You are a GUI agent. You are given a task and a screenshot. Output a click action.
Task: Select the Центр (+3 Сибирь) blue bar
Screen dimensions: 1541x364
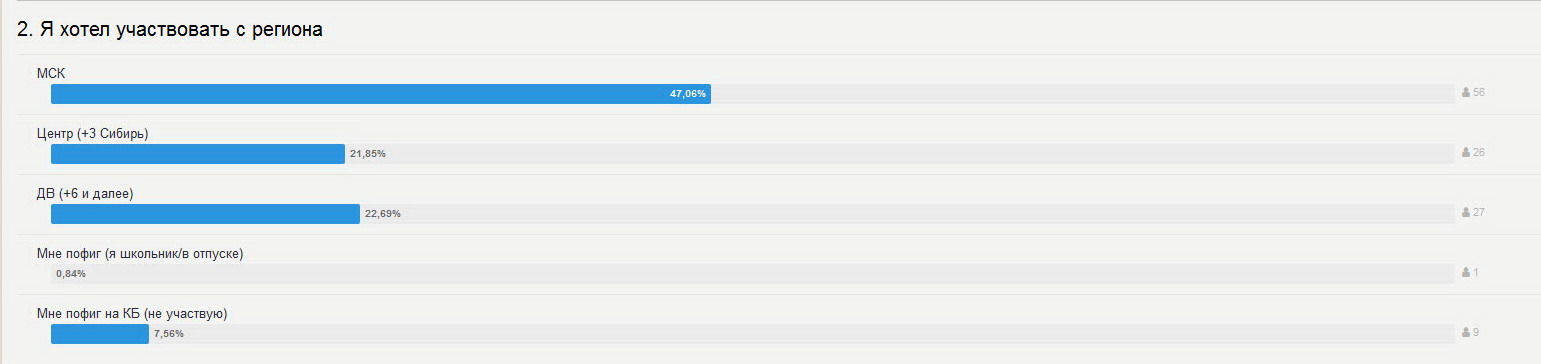coord(198,154)
